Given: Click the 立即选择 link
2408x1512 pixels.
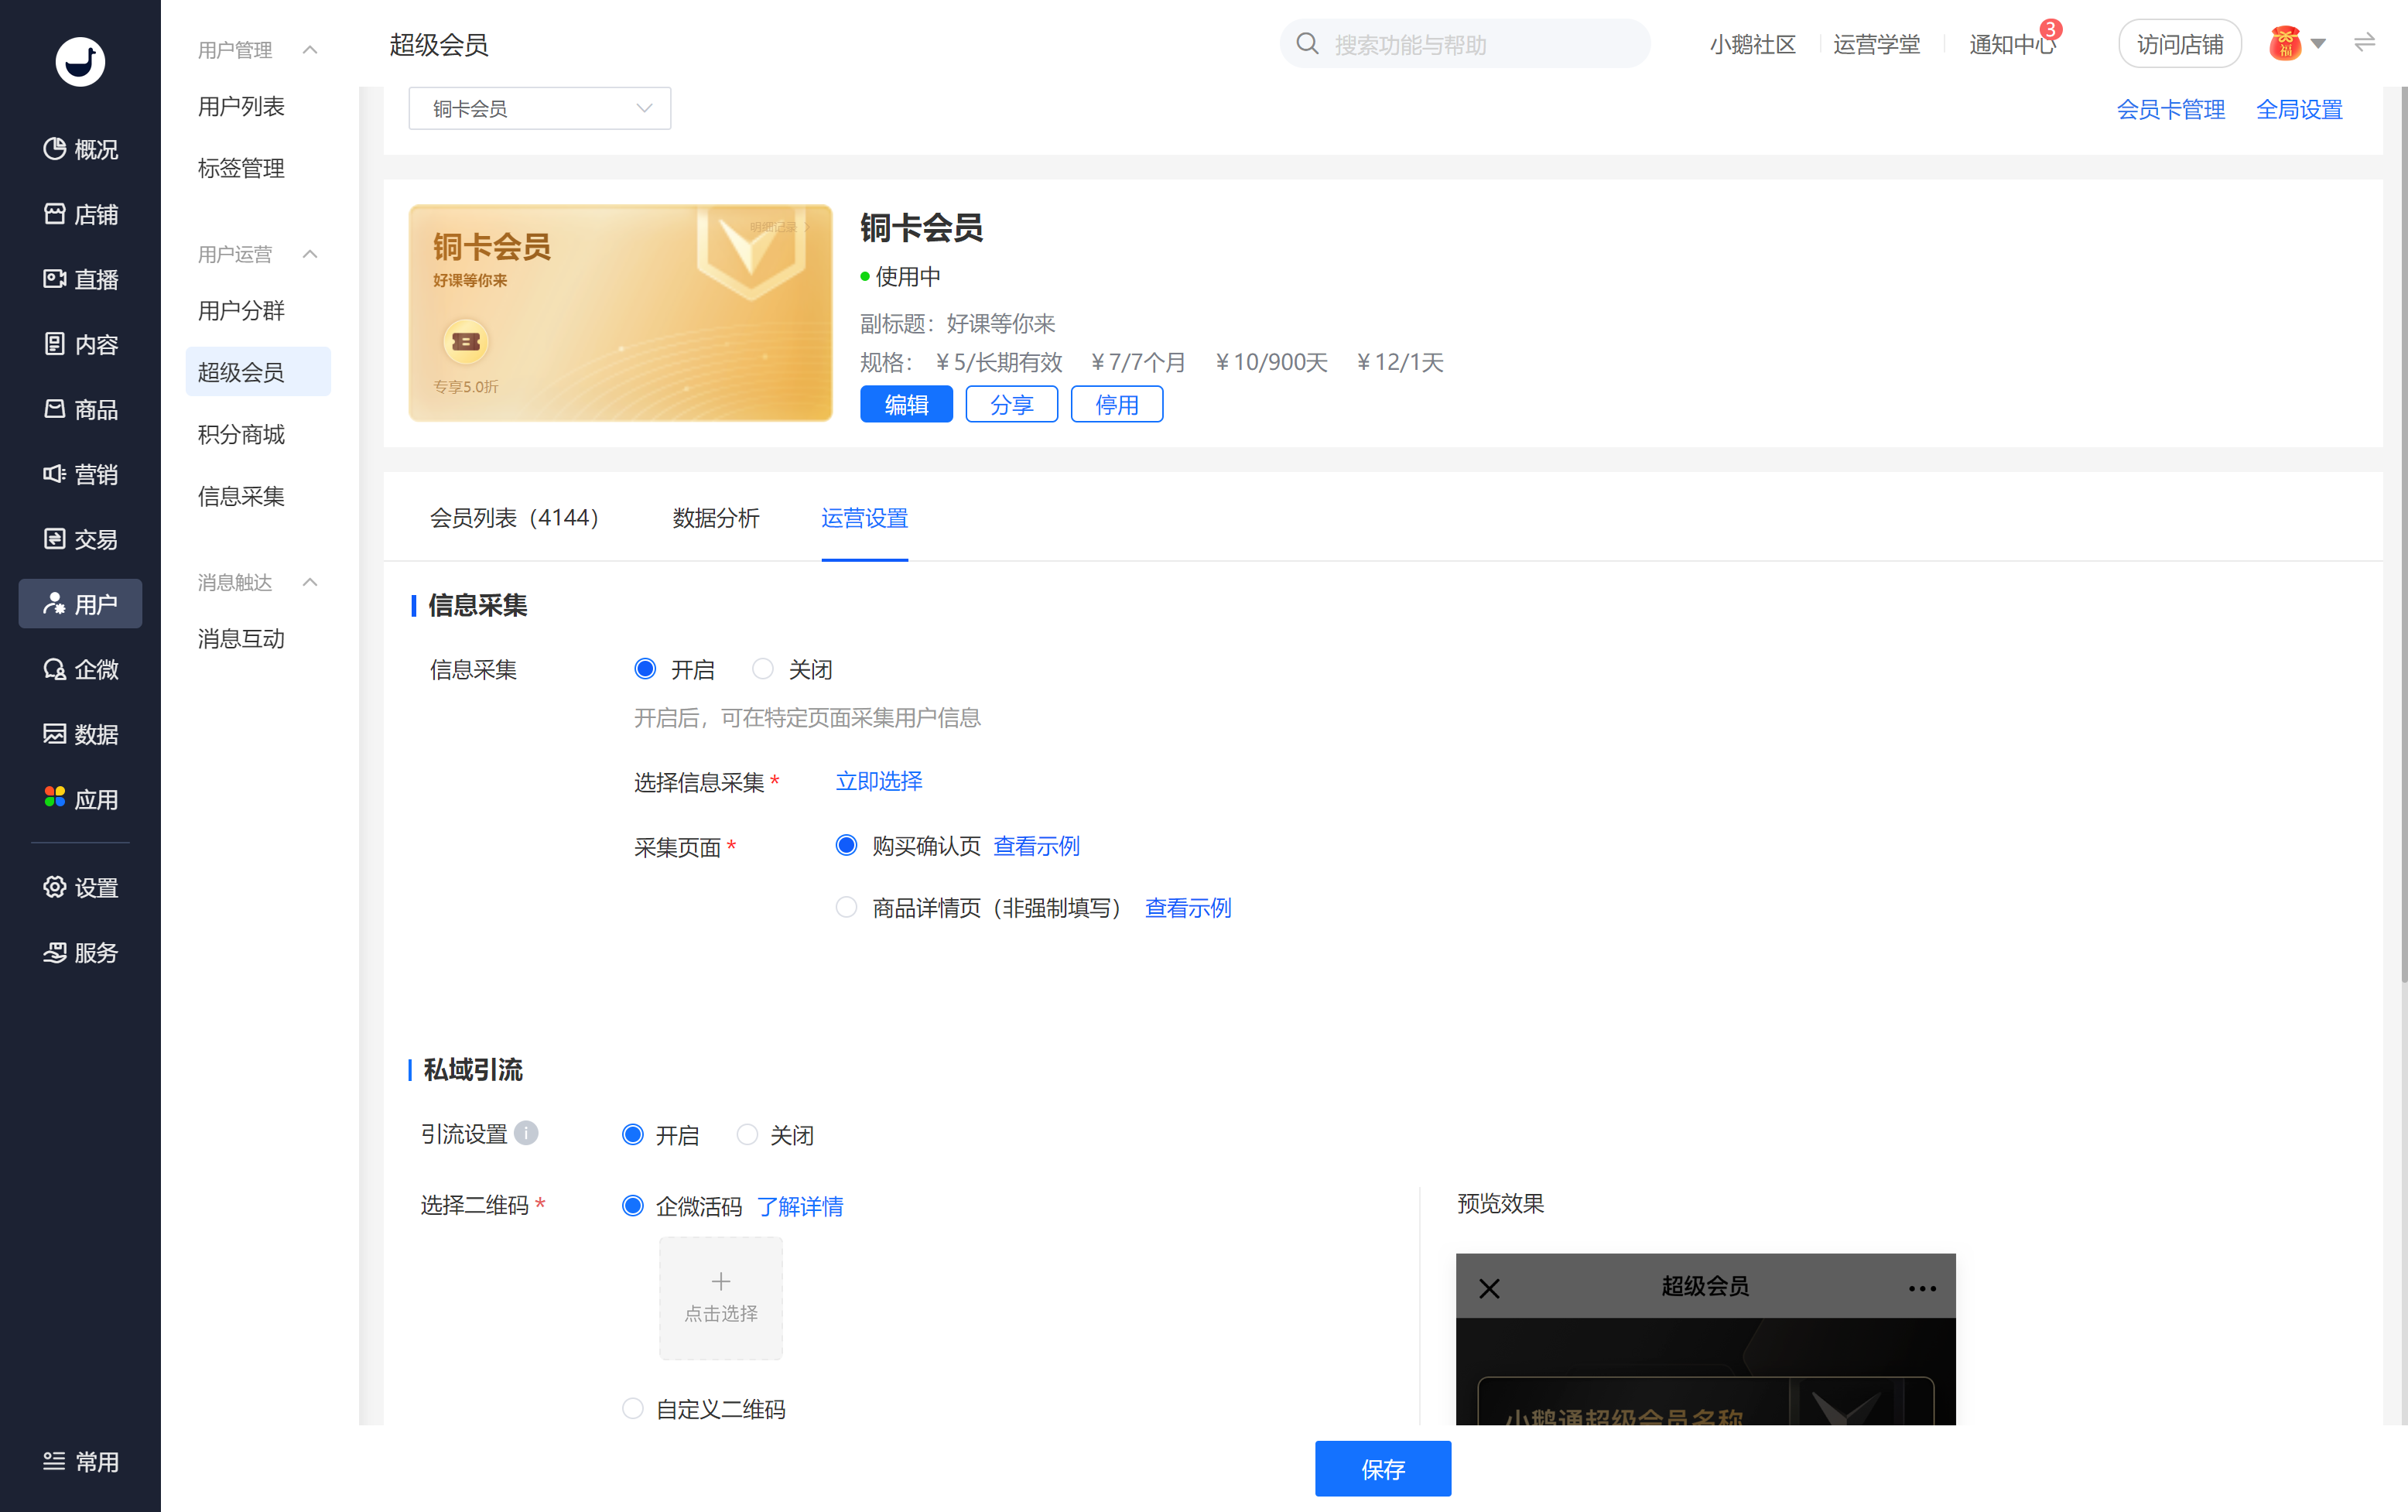Looking at the screenshot, I should [879, 780].
